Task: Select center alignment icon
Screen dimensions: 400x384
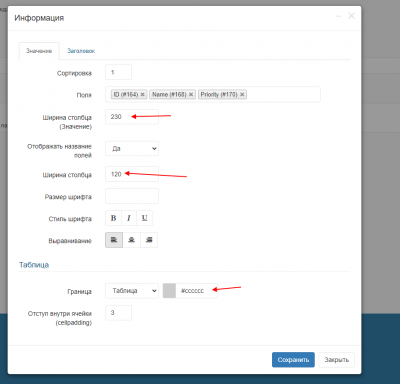Action: click(132, 240)
